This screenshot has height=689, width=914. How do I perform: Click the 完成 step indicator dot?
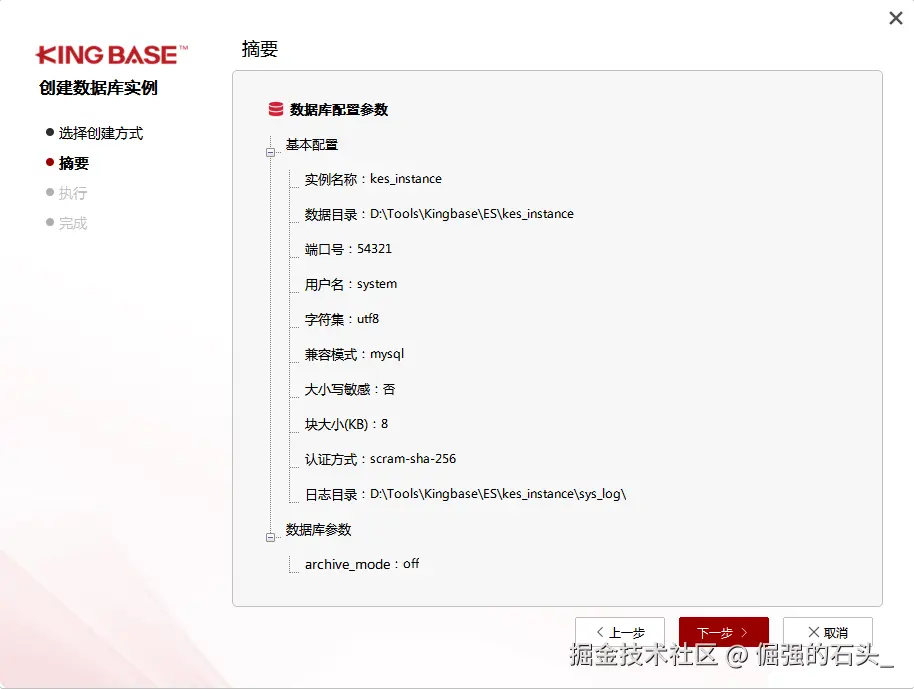[x=50, y=222]
